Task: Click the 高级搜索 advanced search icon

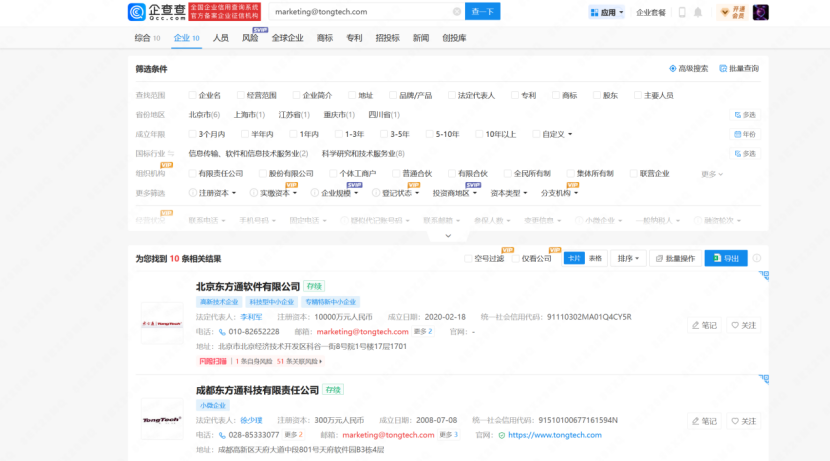Action: [672, 68]
